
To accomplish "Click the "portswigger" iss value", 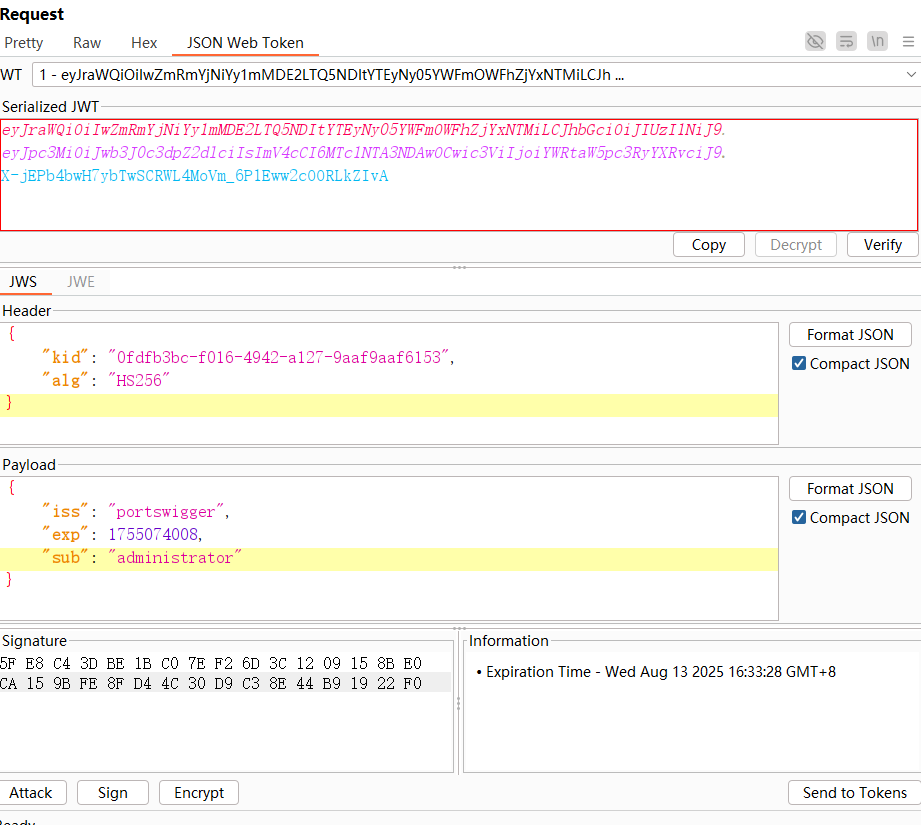I will [x=166, y=511].
